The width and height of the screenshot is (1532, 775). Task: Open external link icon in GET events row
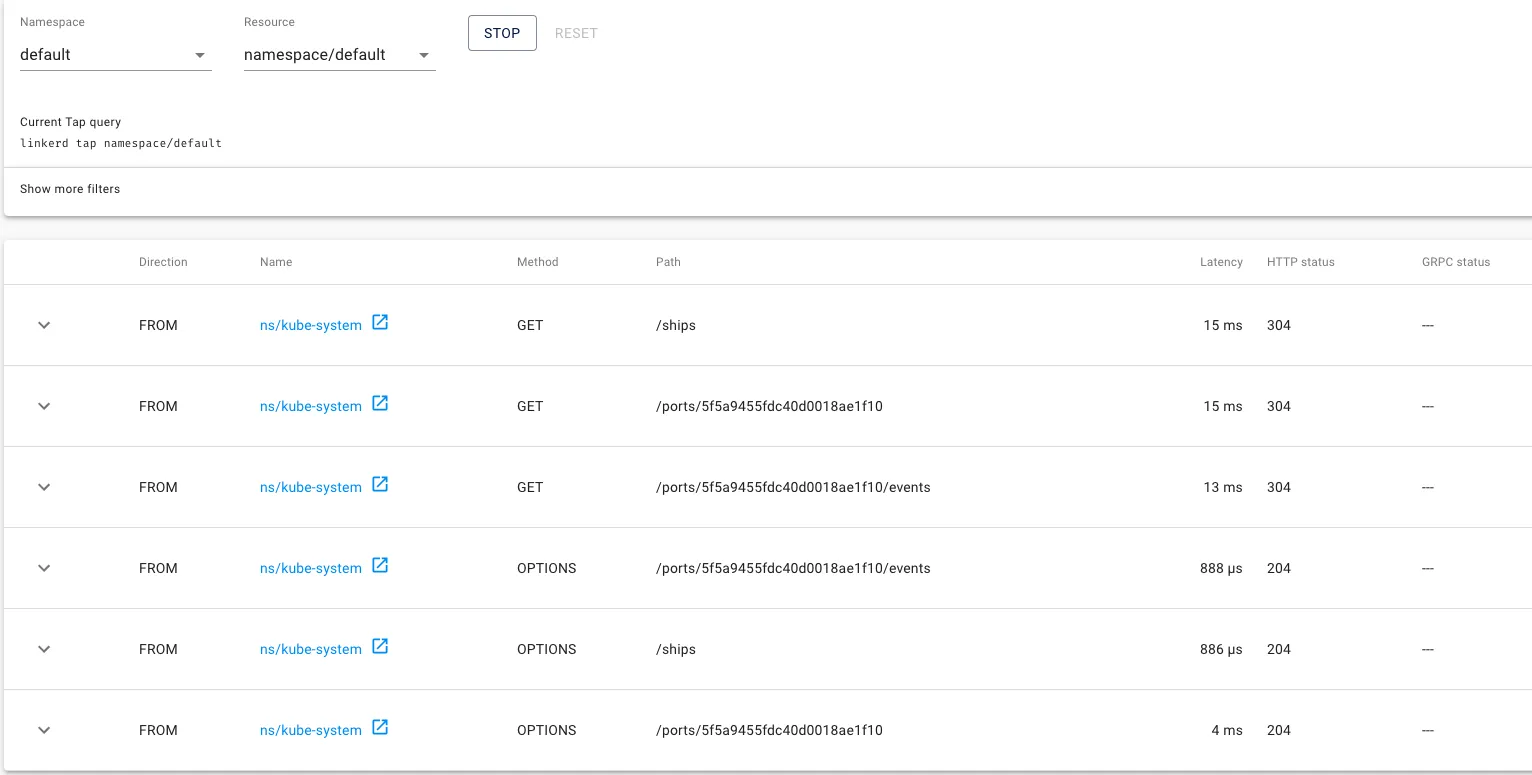380,485
